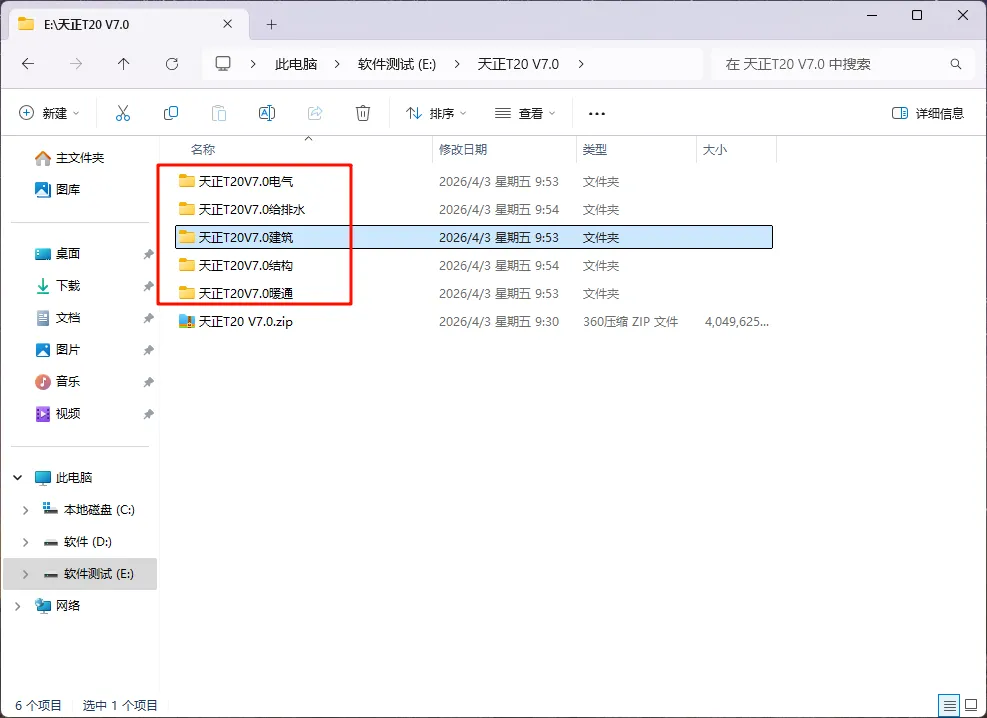Click the Copy icon in toolbar

tap(171, 113)
